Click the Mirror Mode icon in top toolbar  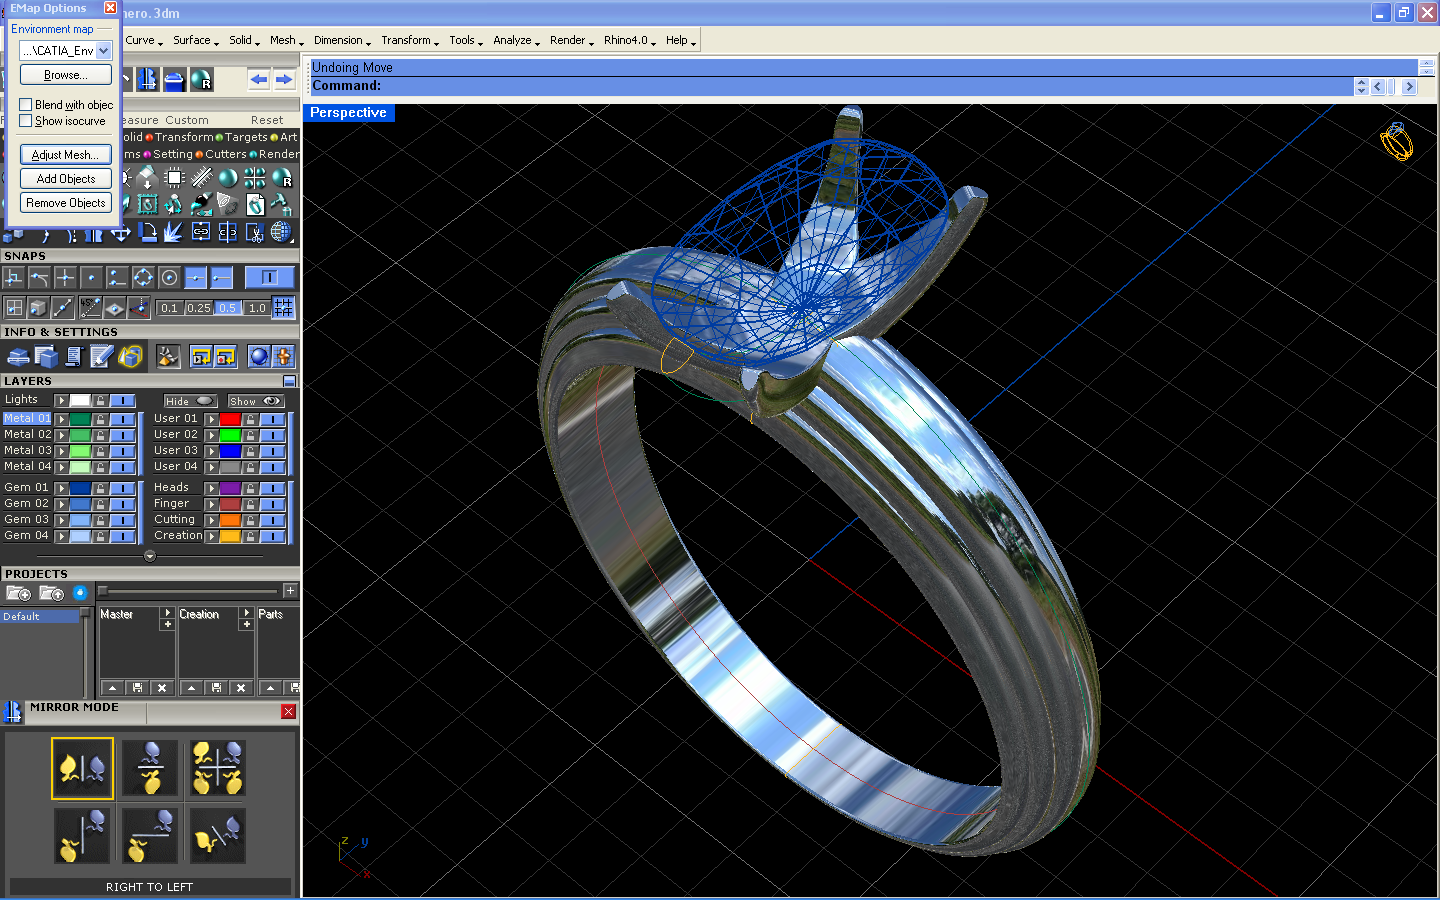[148, 79]
